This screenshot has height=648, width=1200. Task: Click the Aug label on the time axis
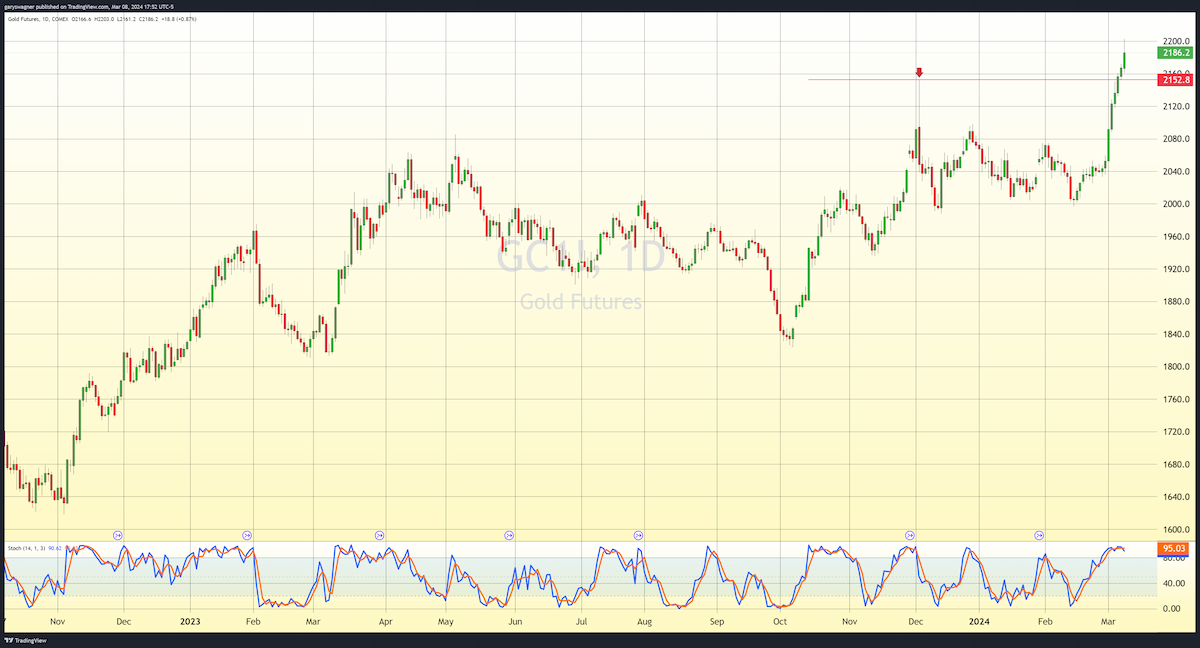[x=645, y=621]
